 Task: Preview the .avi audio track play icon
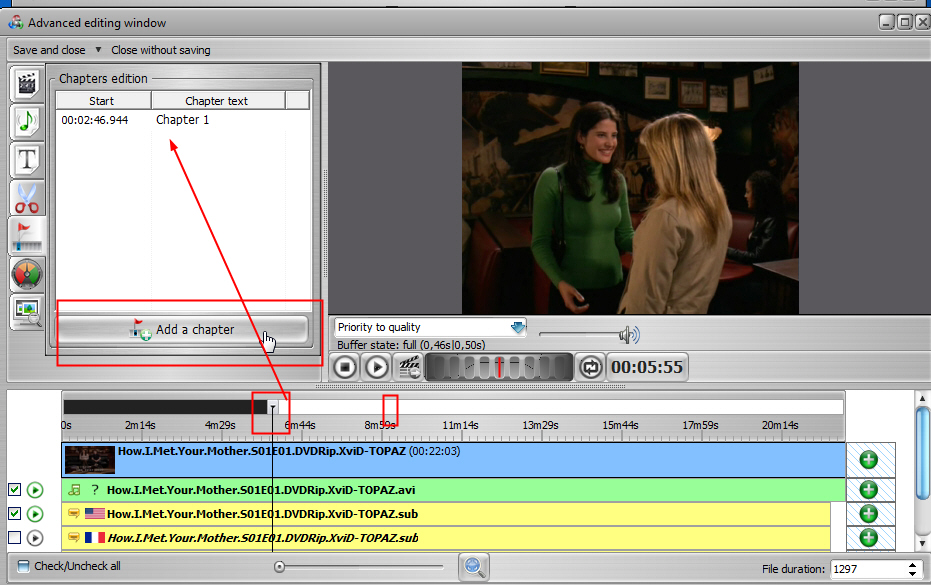35,490
